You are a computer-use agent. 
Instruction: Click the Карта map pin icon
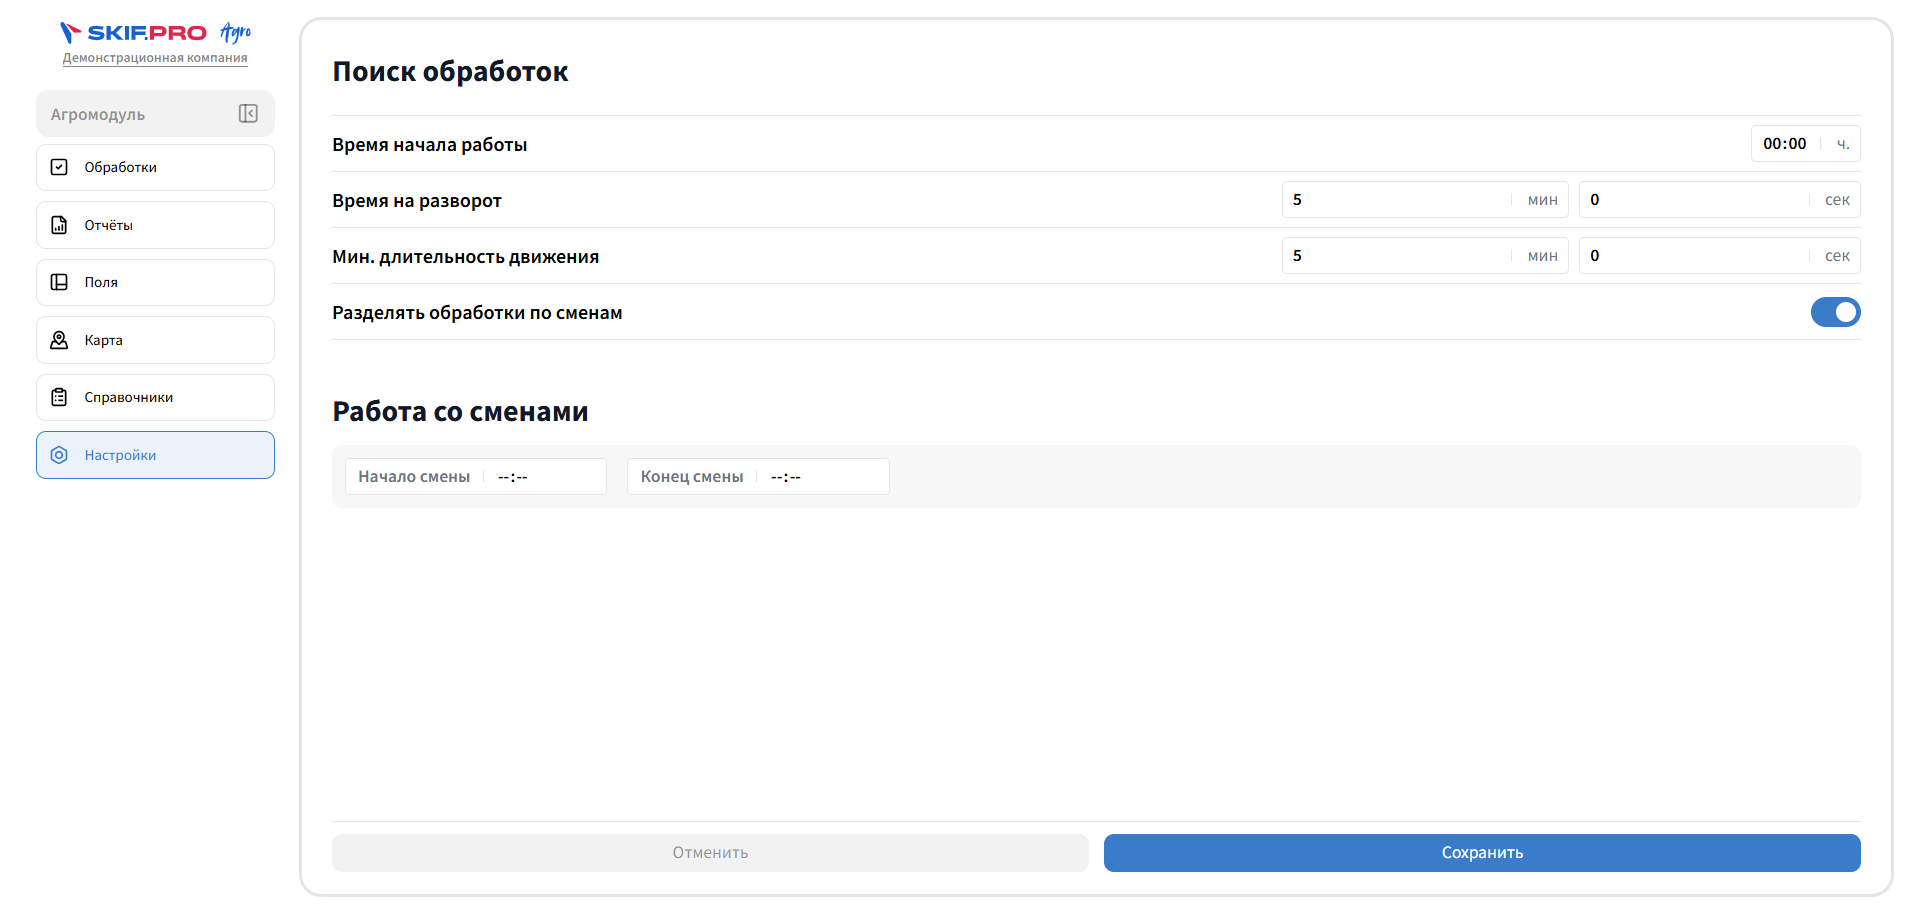point(59,340)
